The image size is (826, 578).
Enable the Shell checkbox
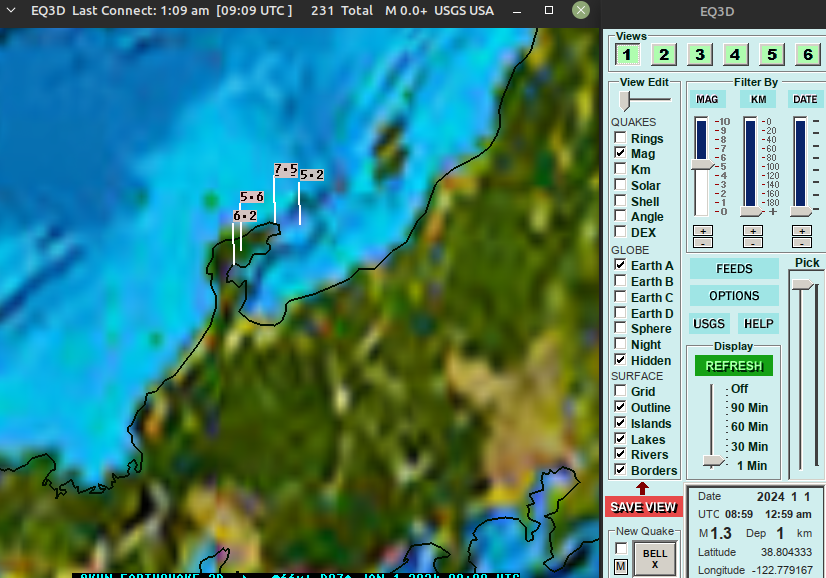click(x=621, y=200)
